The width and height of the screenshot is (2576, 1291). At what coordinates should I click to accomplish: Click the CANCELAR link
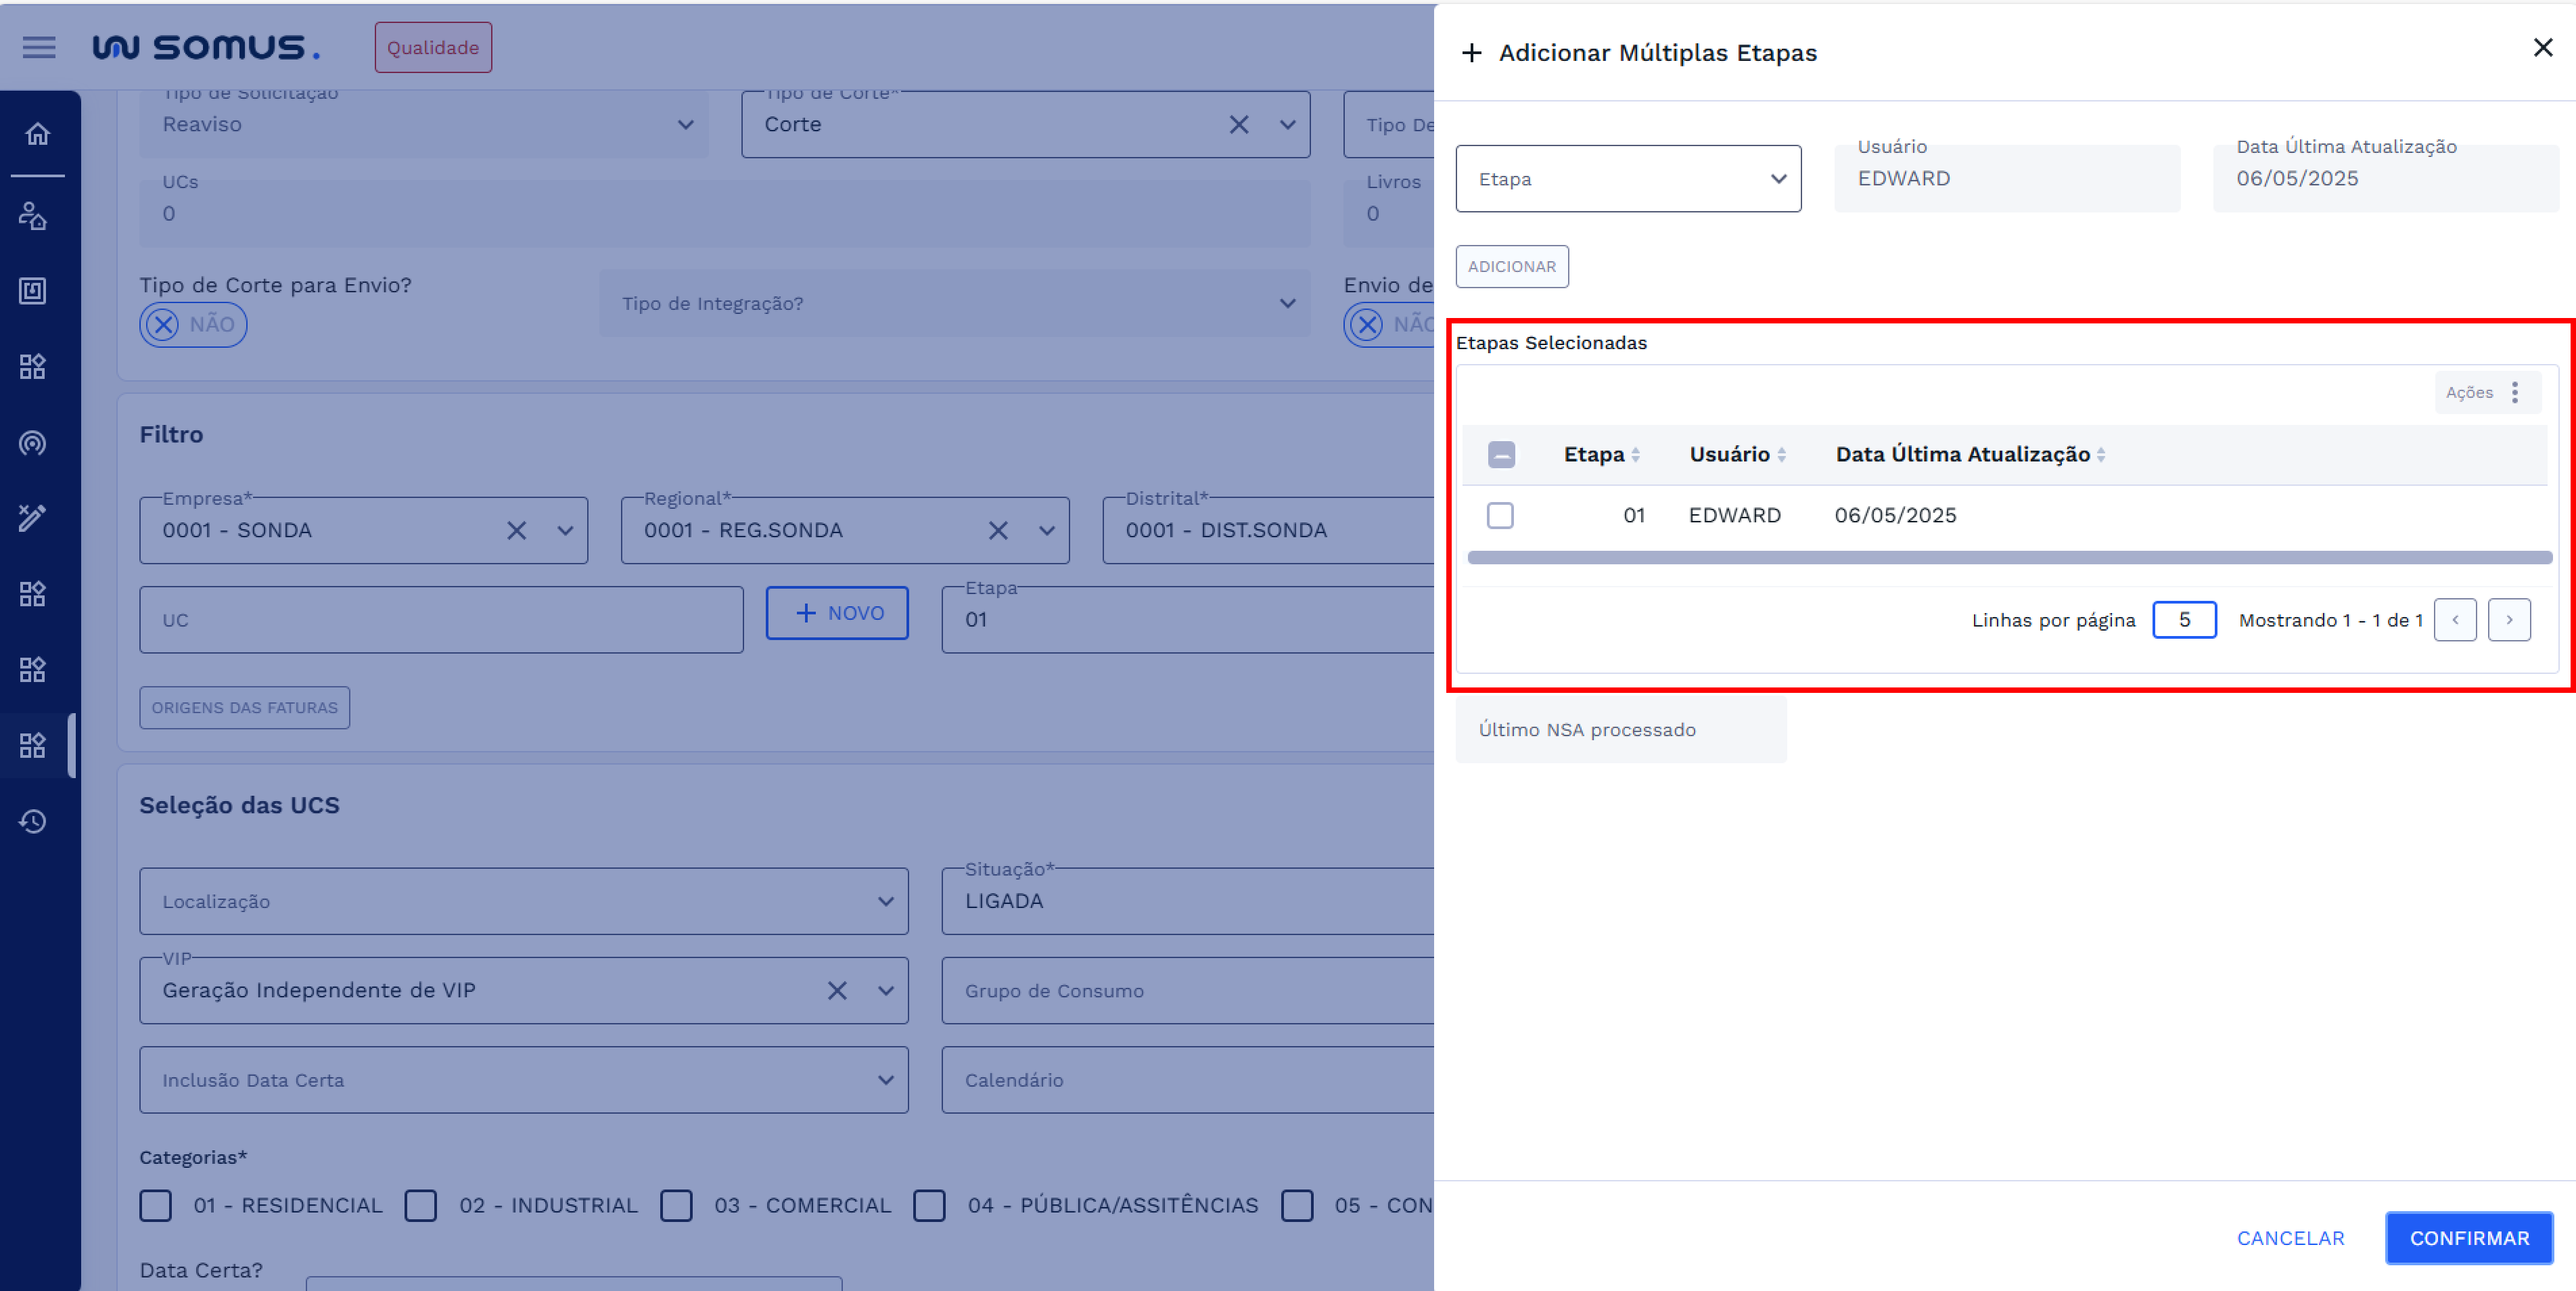tap(2290, 1238)
